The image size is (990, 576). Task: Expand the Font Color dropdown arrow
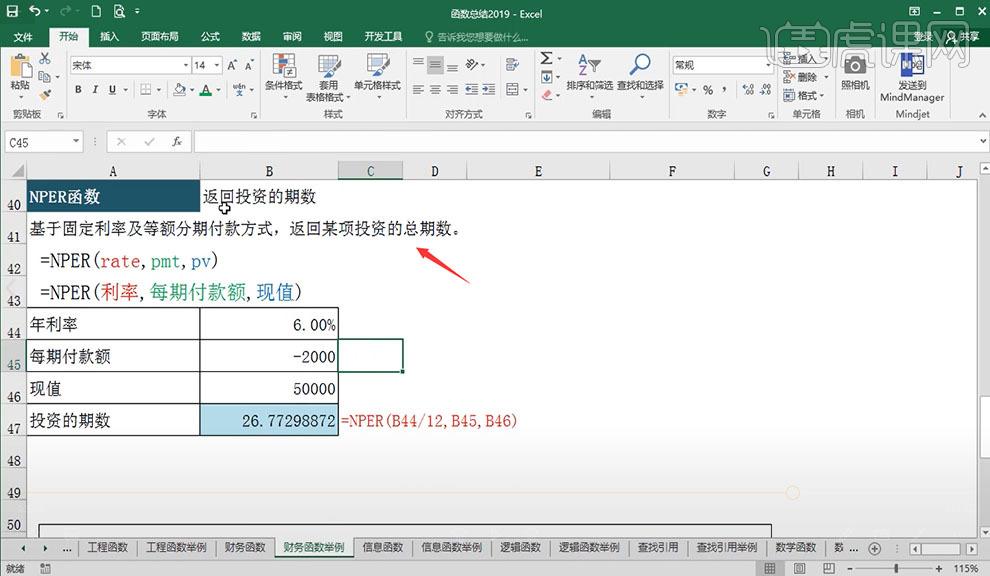tap(218, 90)
